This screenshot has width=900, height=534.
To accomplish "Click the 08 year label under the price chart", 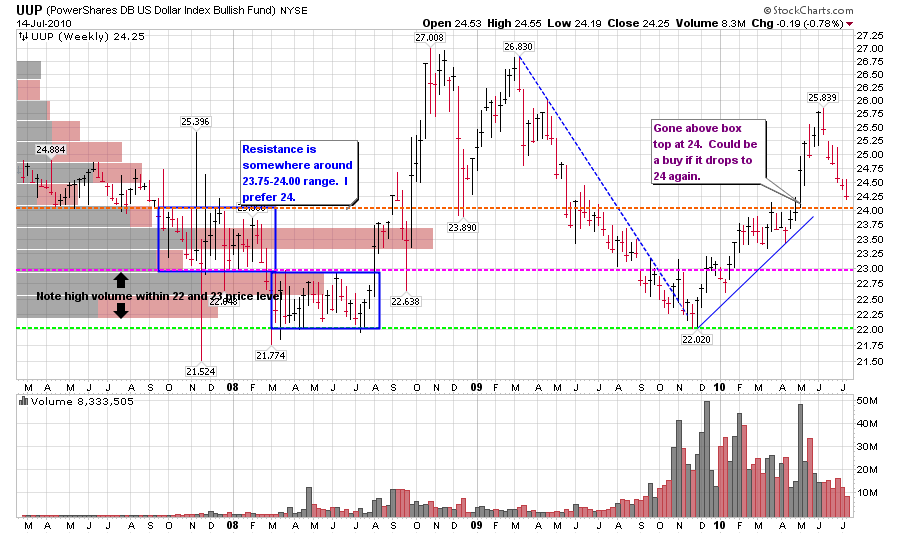I will (232, 388).
